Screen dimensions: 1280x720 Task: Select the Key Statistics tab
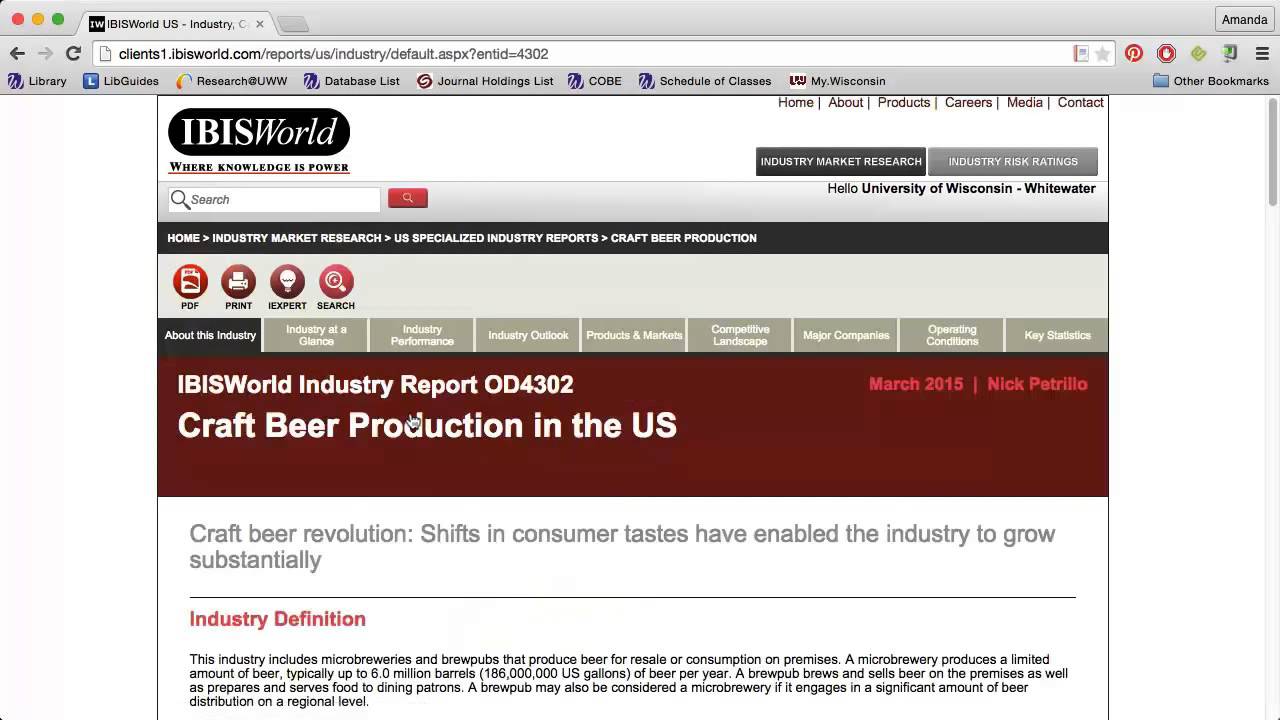pyautogui.click(x=1057, y=335)
